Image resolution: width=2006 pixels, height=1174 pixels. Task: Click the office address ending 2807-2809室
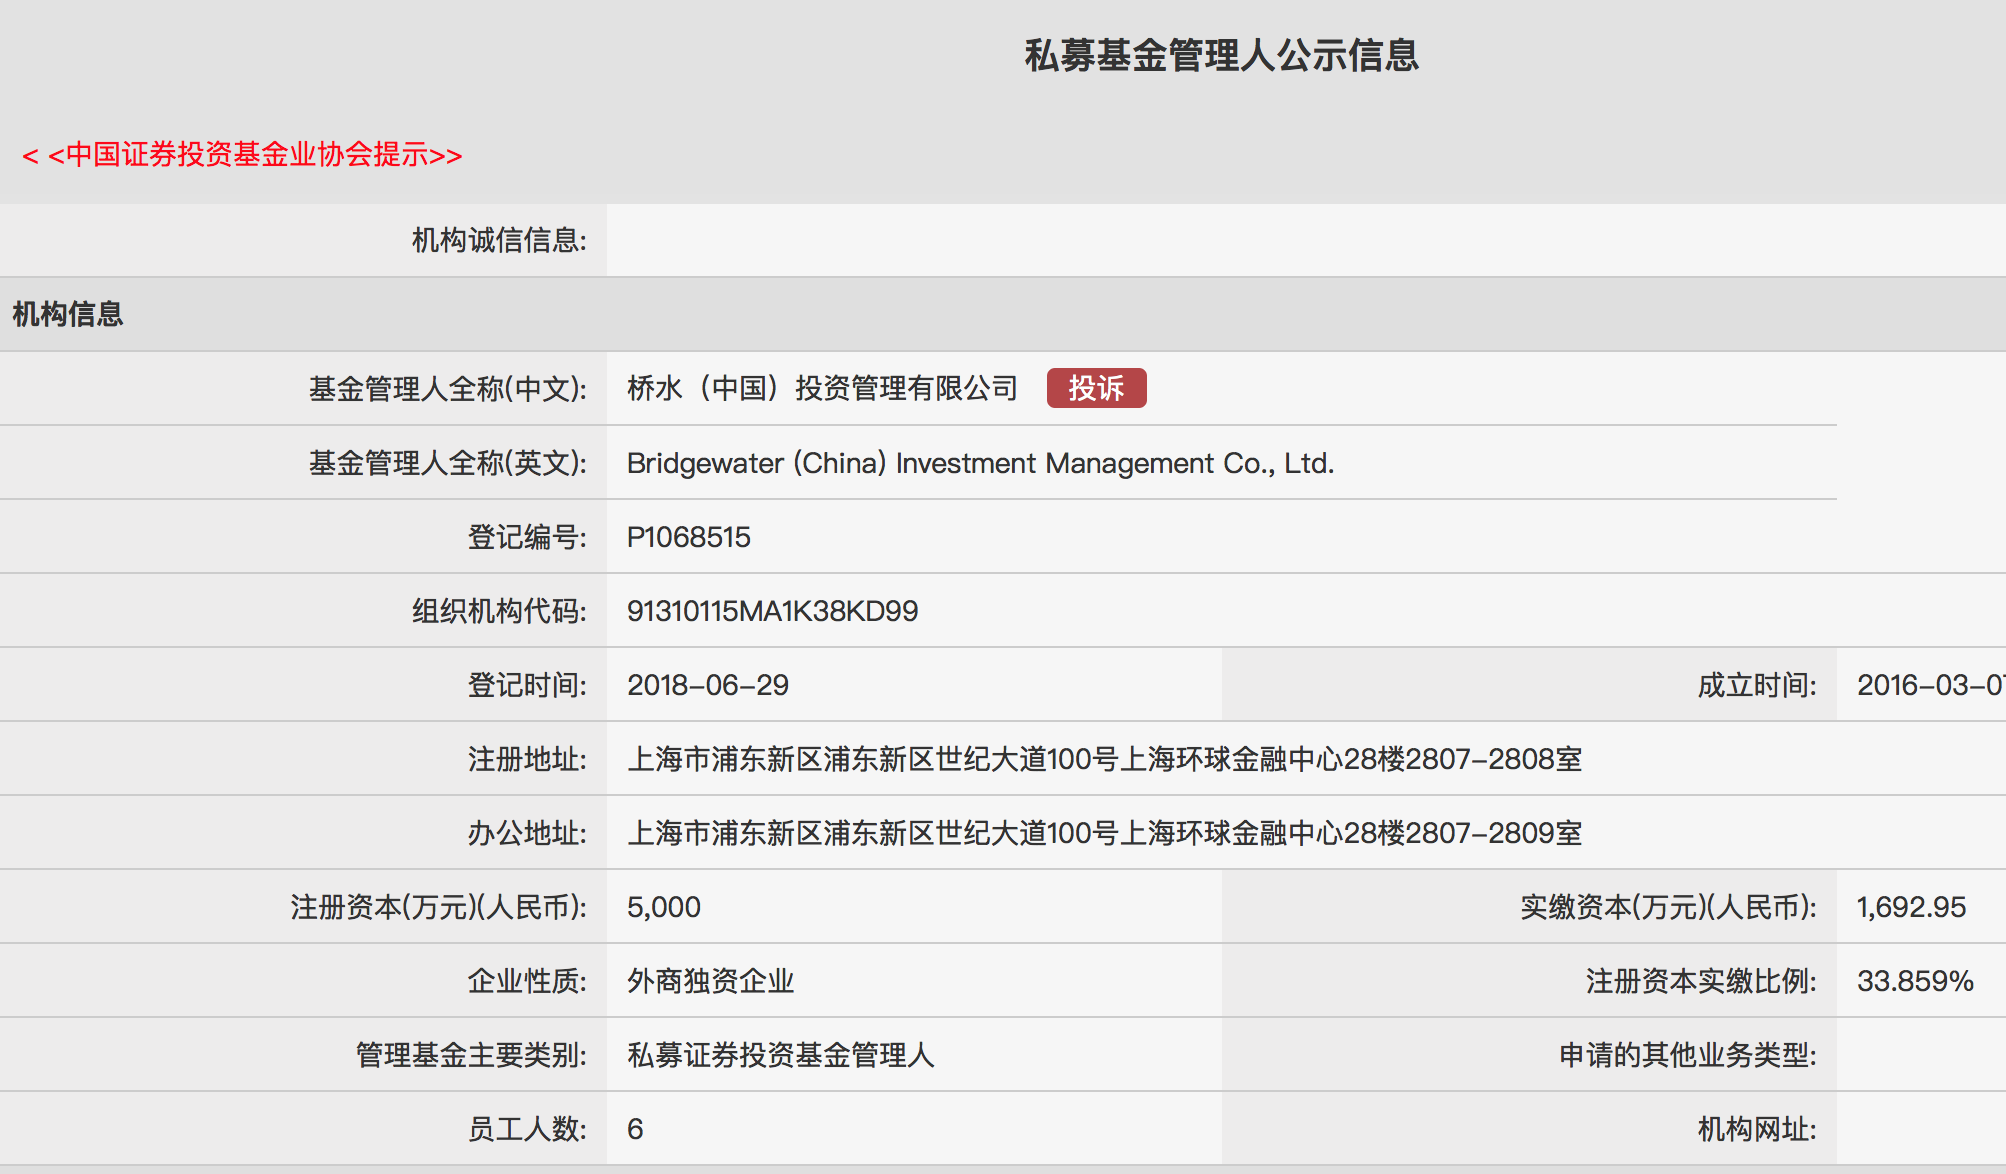(1104, 833)
